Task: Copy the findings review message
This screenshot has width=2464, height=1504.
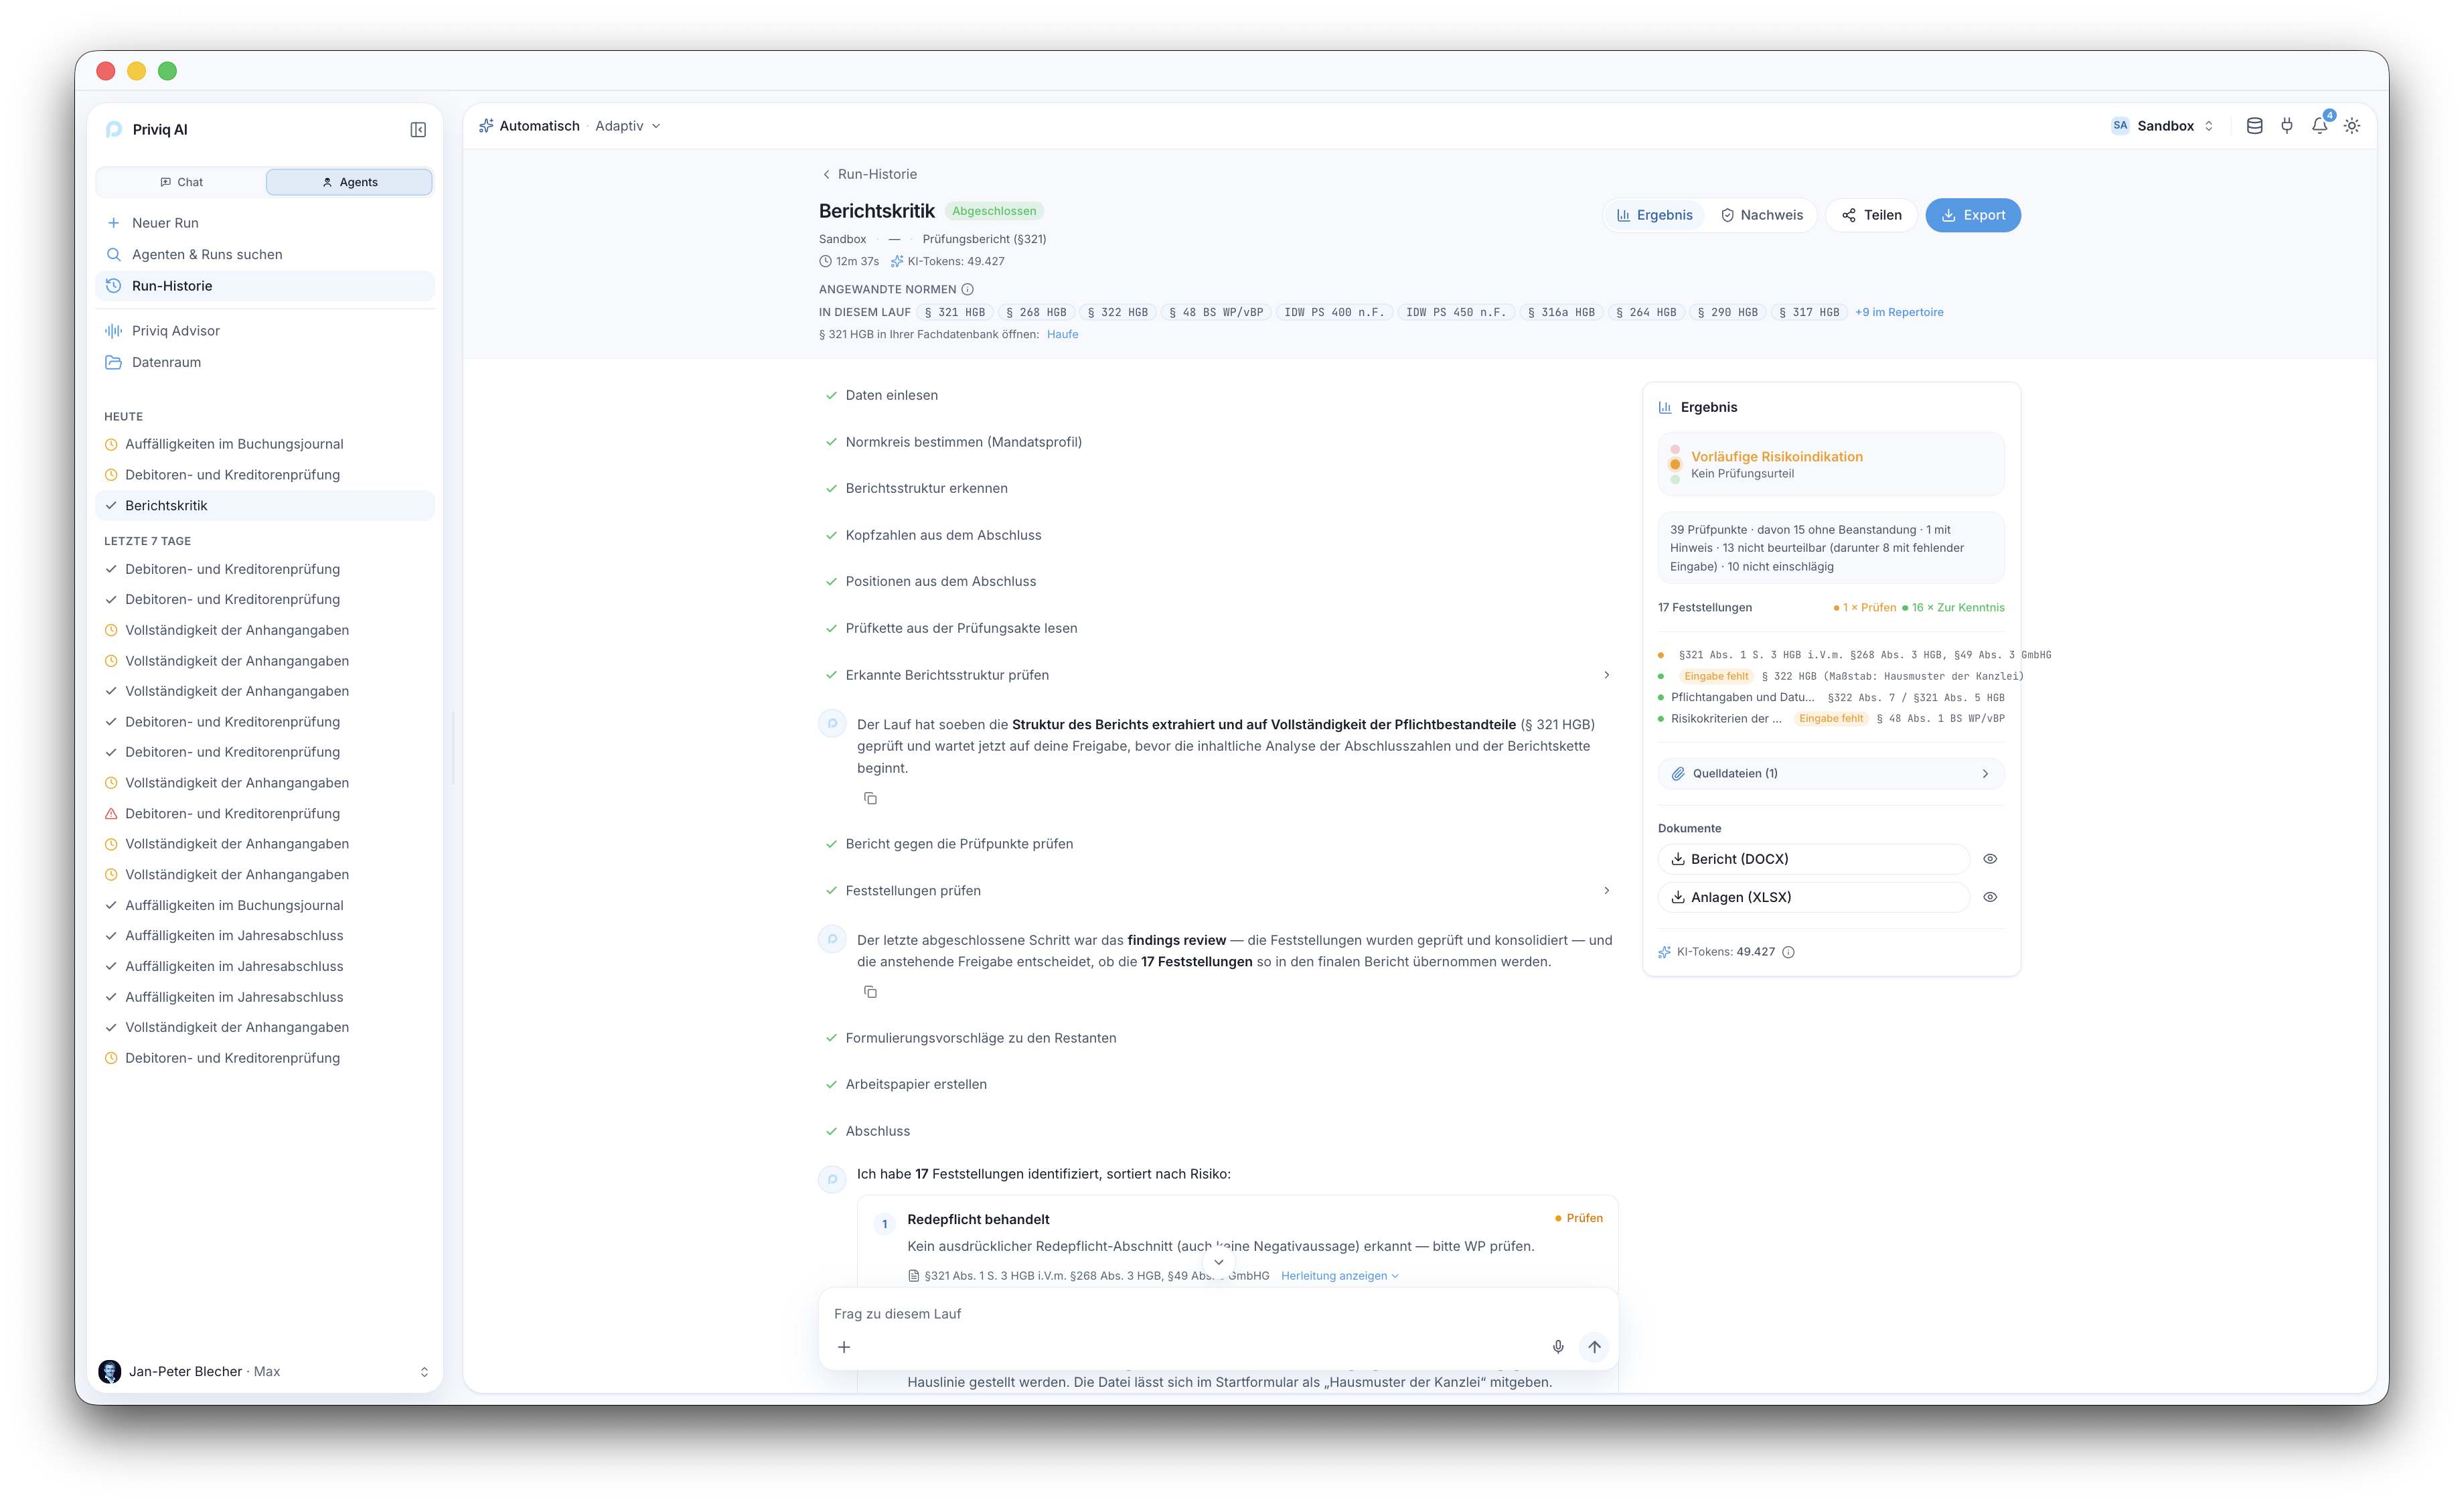Action: click(x=870, y=992)
